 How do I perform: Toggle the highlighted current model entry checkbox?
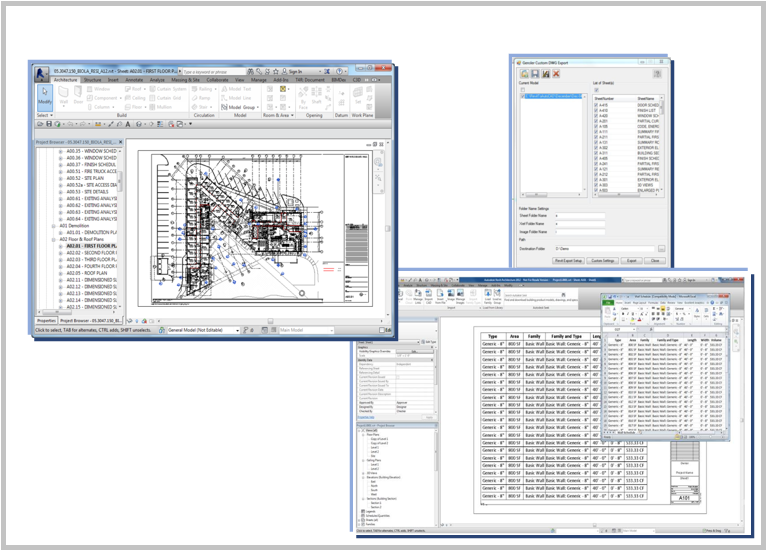point(523,96)
